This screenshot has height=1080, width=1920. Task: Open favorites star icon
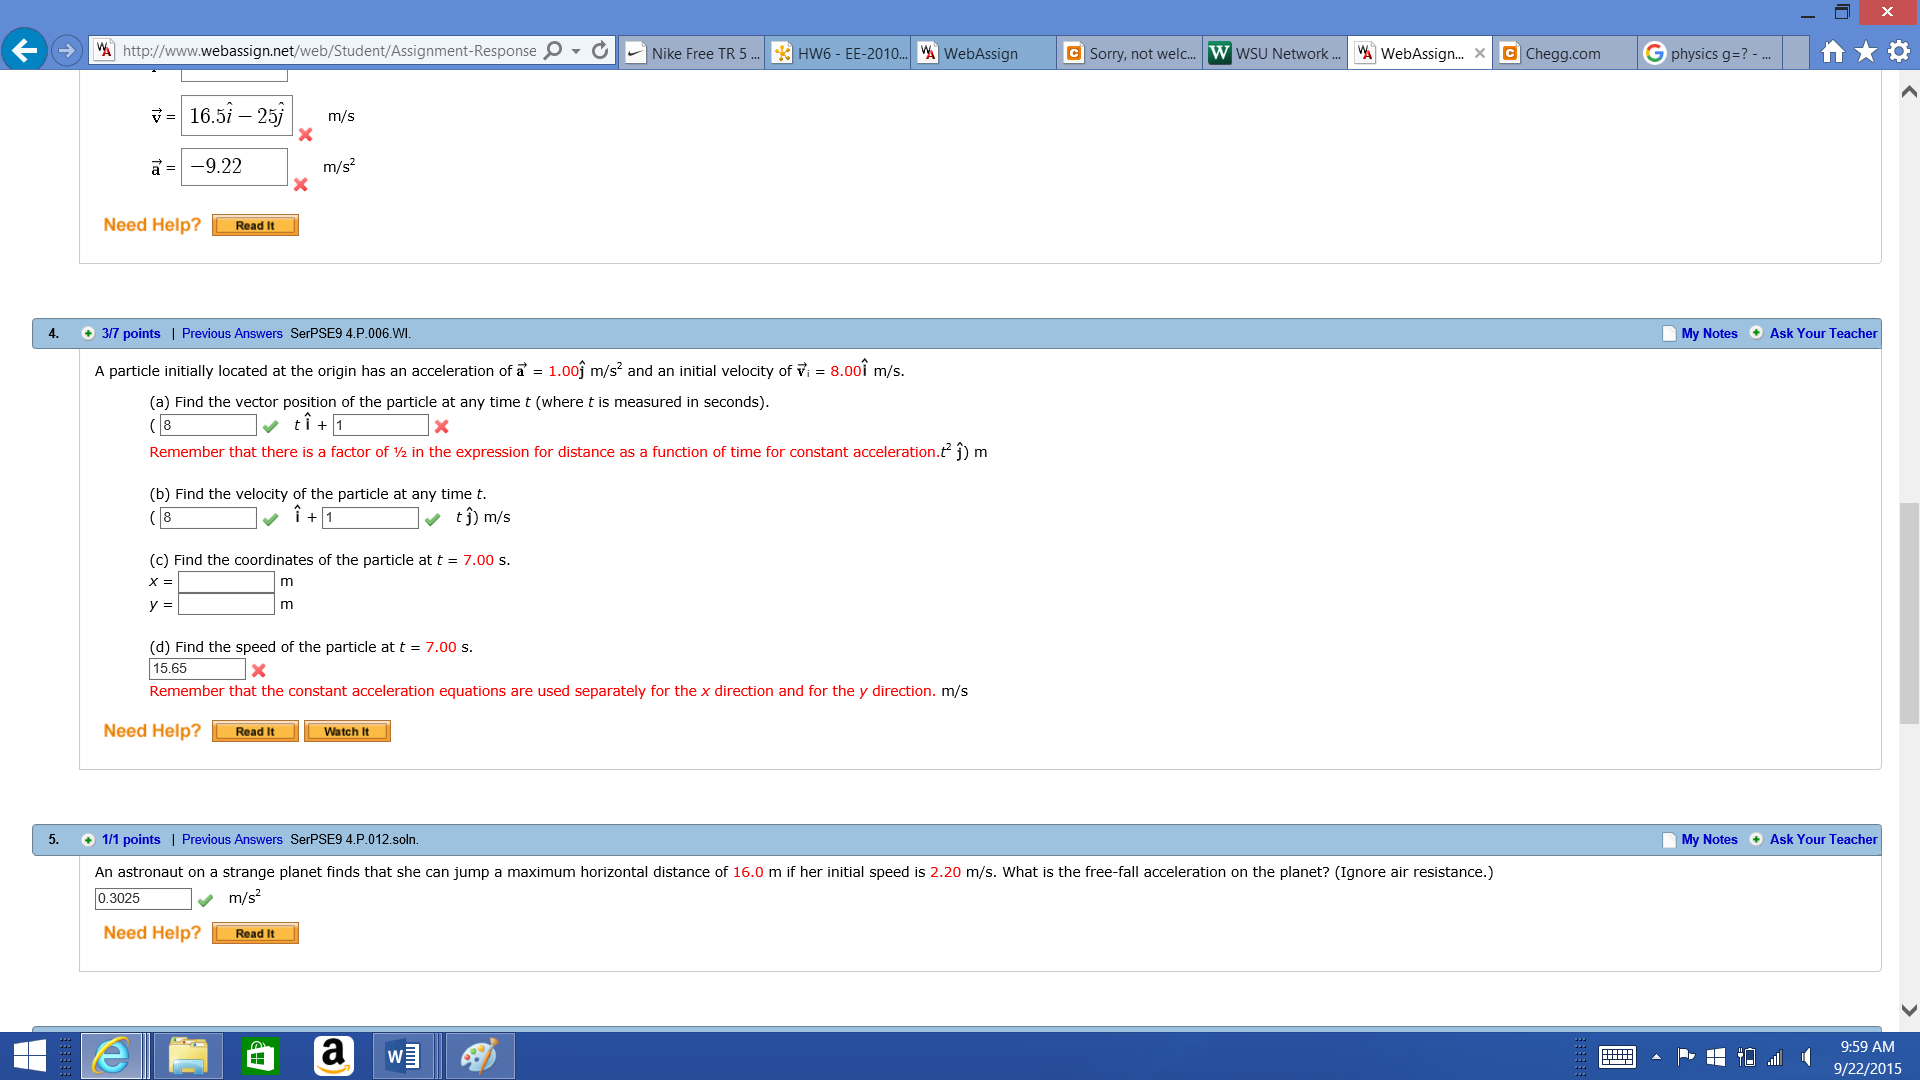click(1866, 52)
